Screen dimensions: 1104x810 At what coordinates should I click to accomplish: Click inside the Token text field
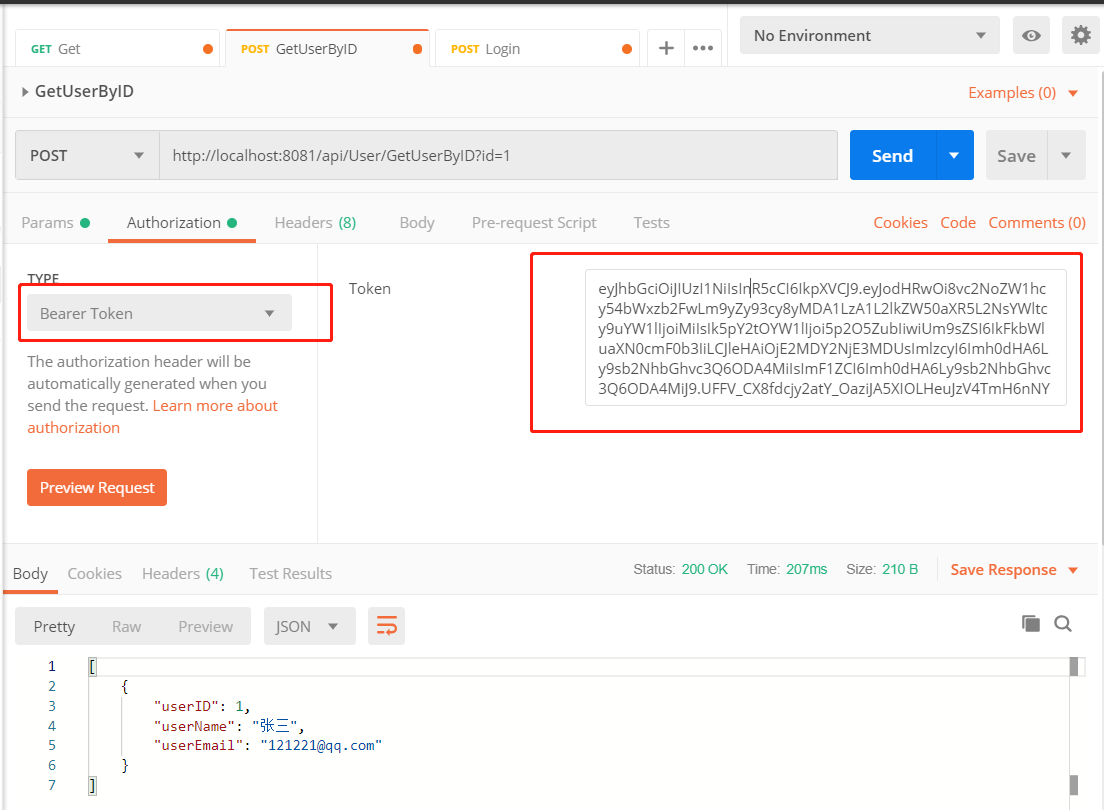click(825, 337)
